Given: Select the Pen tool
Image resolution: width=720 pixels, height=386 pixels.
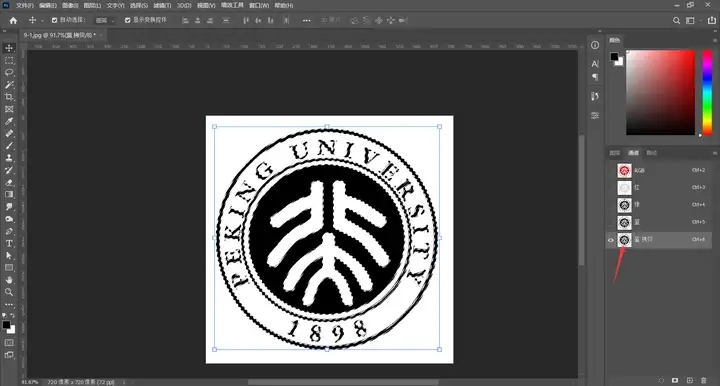Looking at the screenshot, I should [9, 231].
